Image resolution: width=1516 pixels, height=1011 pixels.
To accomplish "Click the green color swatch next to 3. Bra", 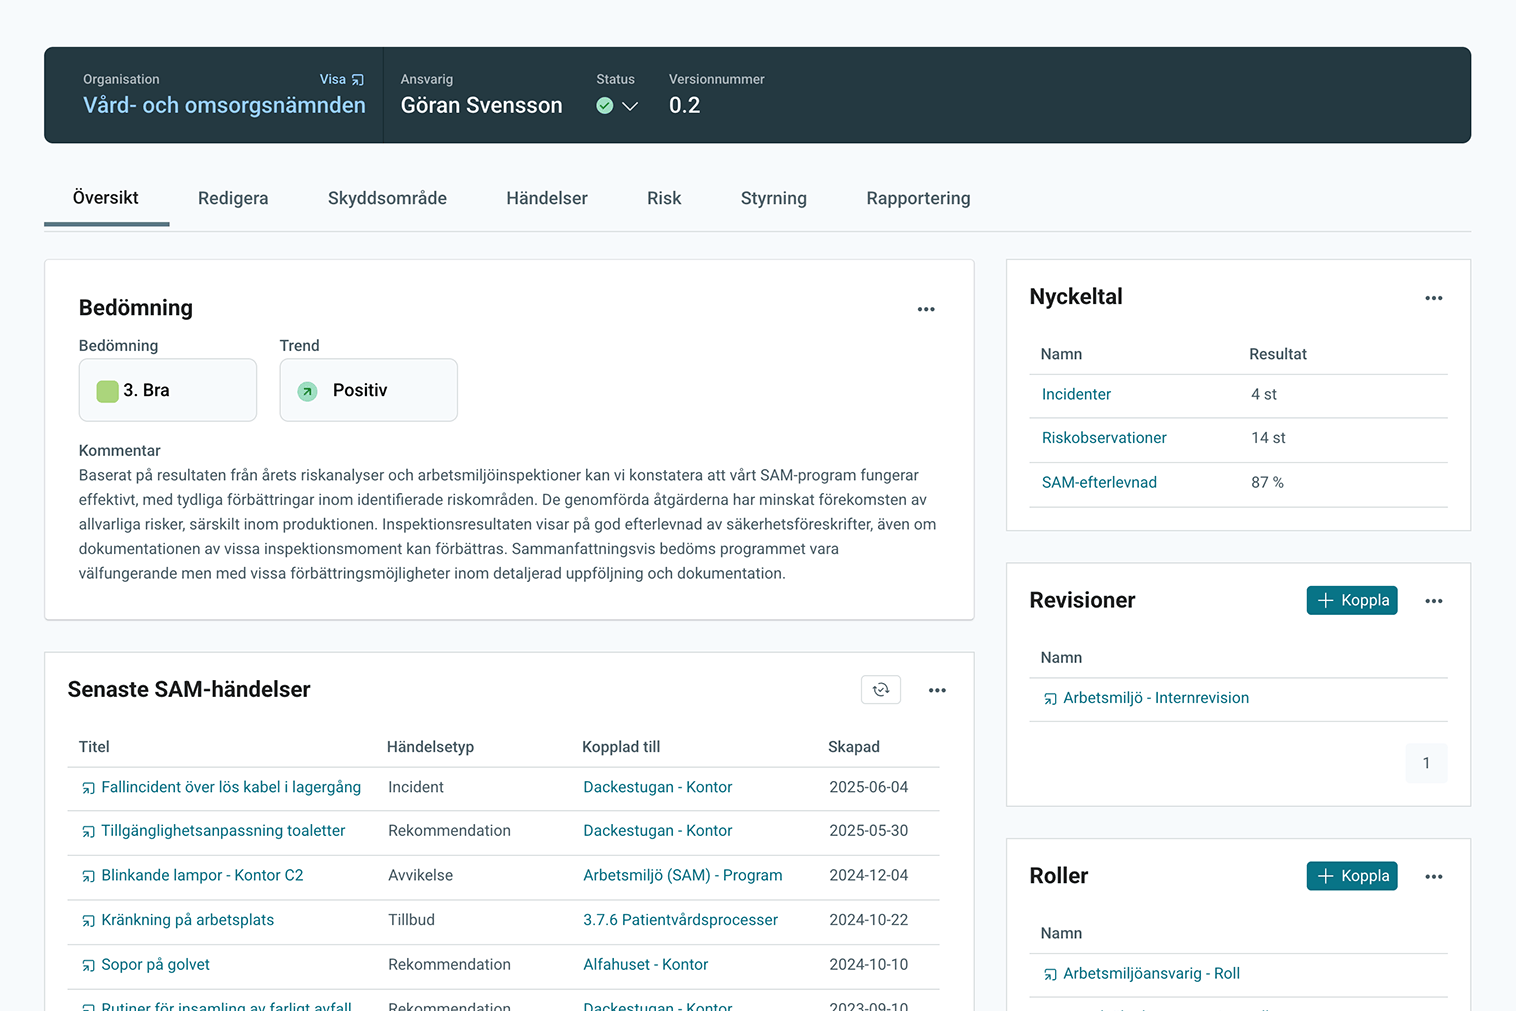I will (x=107, y=391).
